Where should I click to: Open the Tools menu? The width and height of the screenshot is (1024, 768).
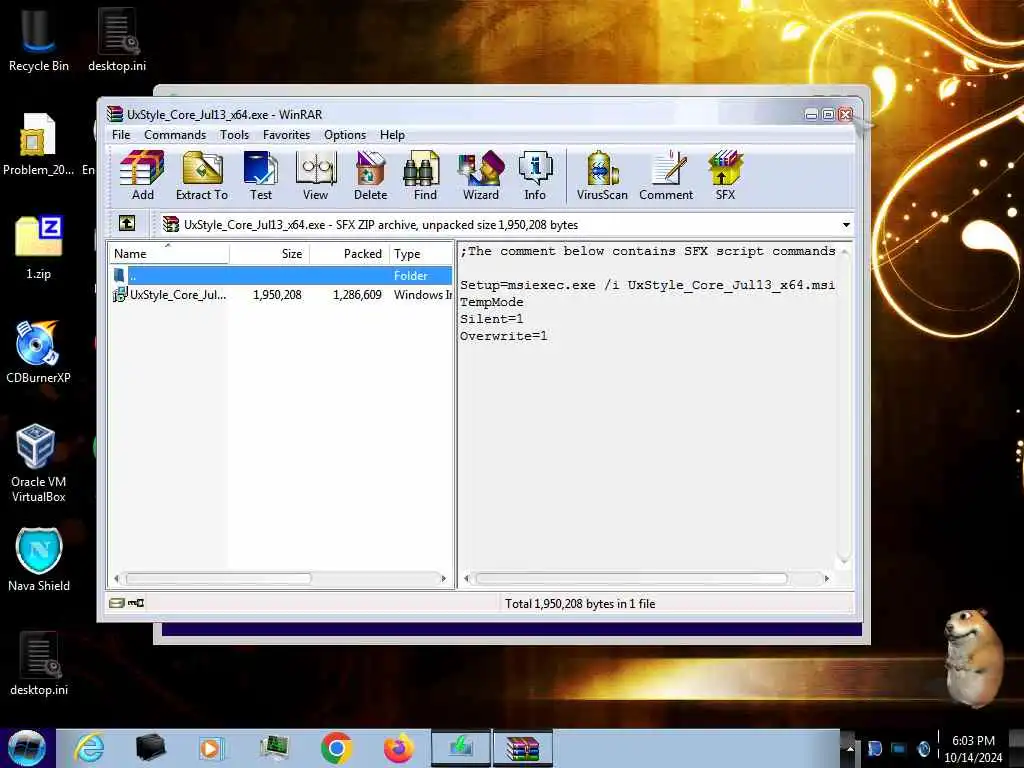pyautogui.click(x=234, y=135)
